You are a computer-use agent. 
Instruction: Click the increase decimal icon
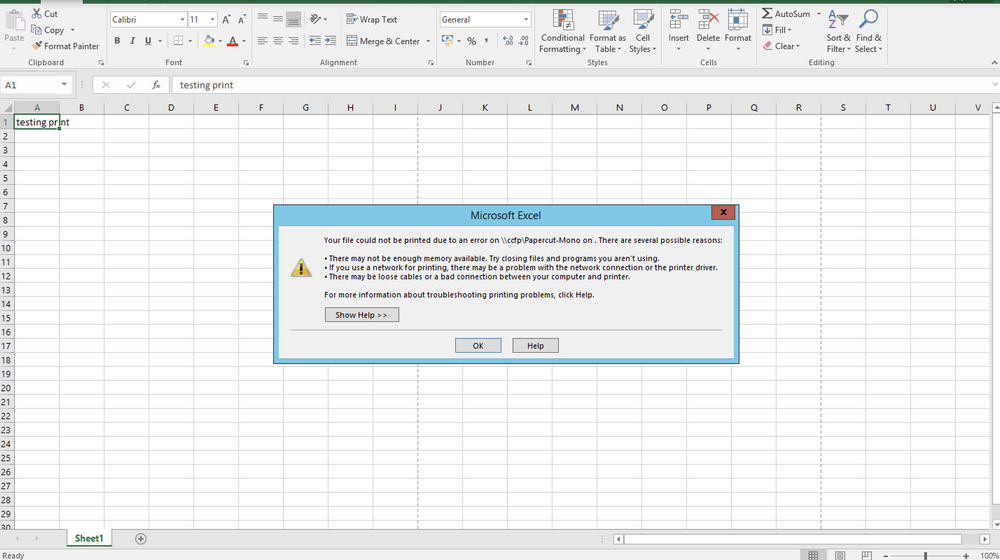tap(508, 41)
